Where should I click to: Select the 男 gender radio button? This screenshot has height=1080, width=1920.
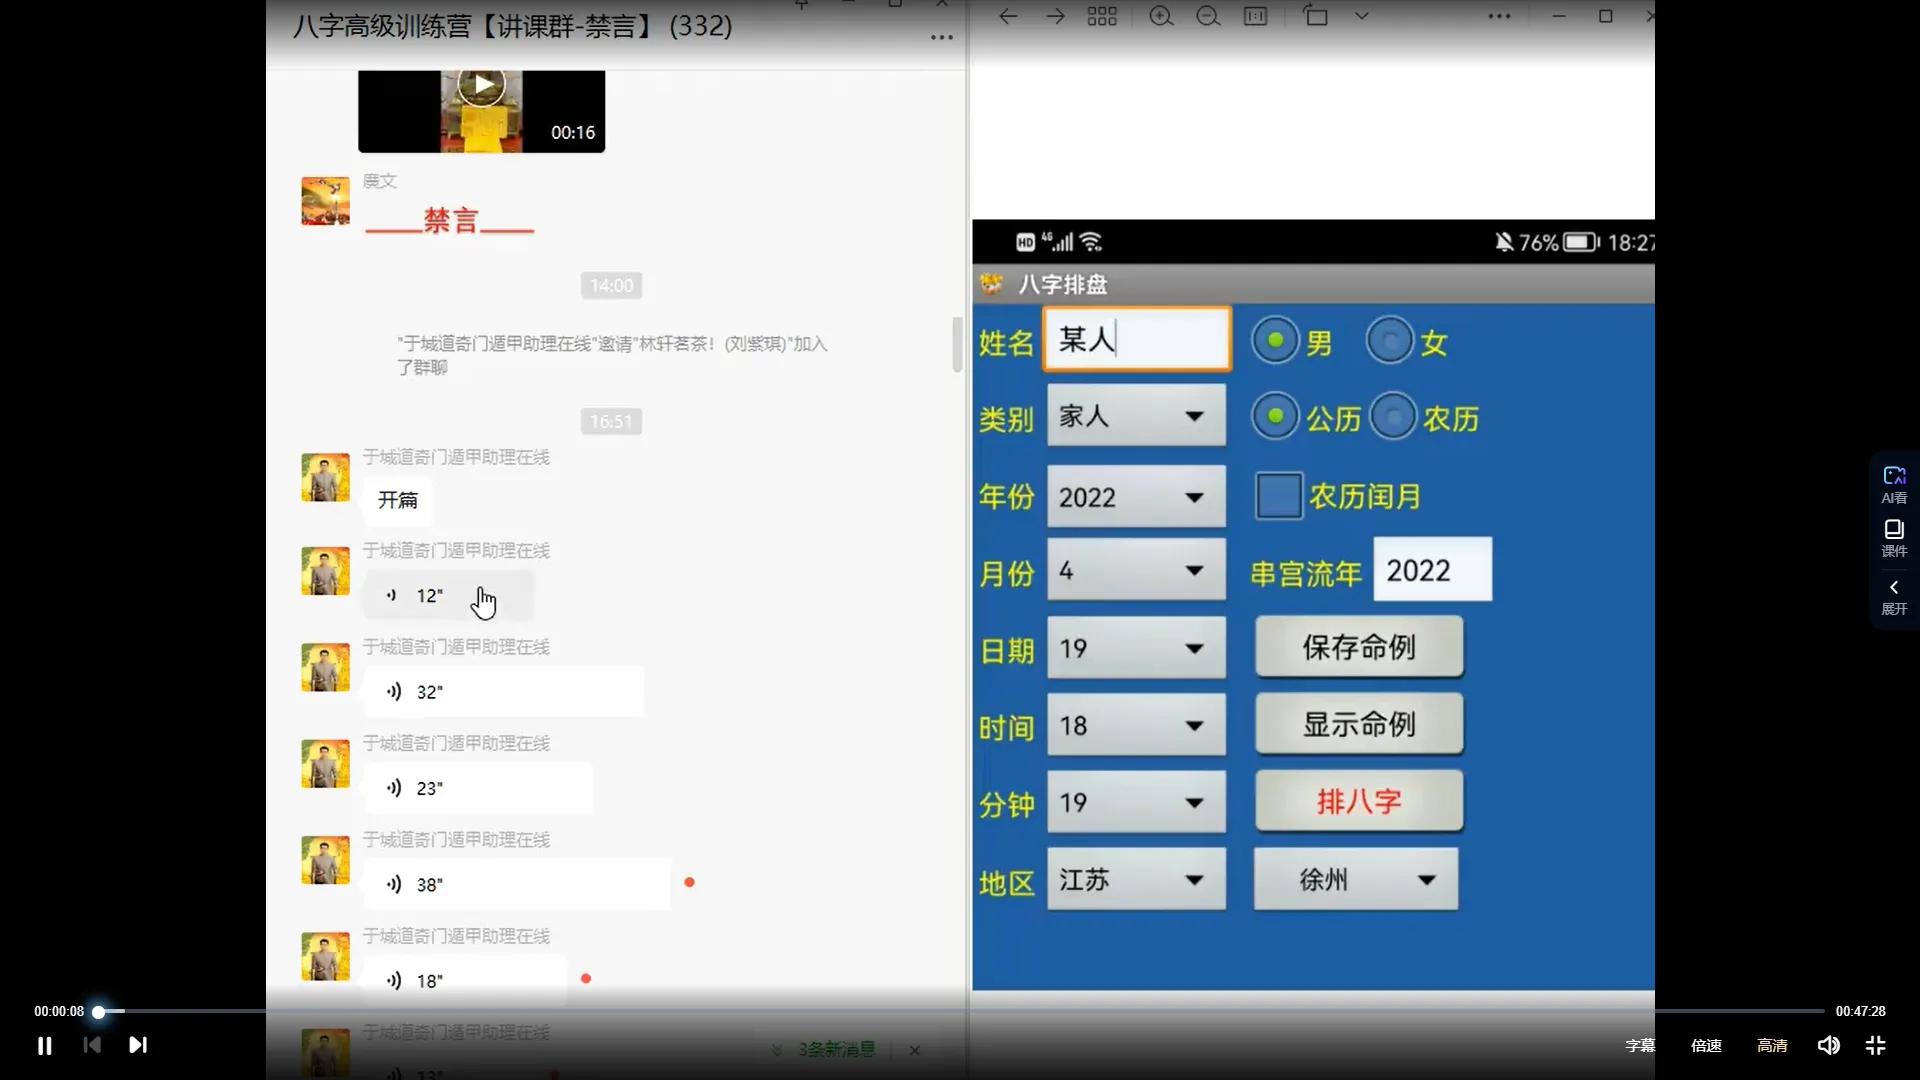point(1275,341)
